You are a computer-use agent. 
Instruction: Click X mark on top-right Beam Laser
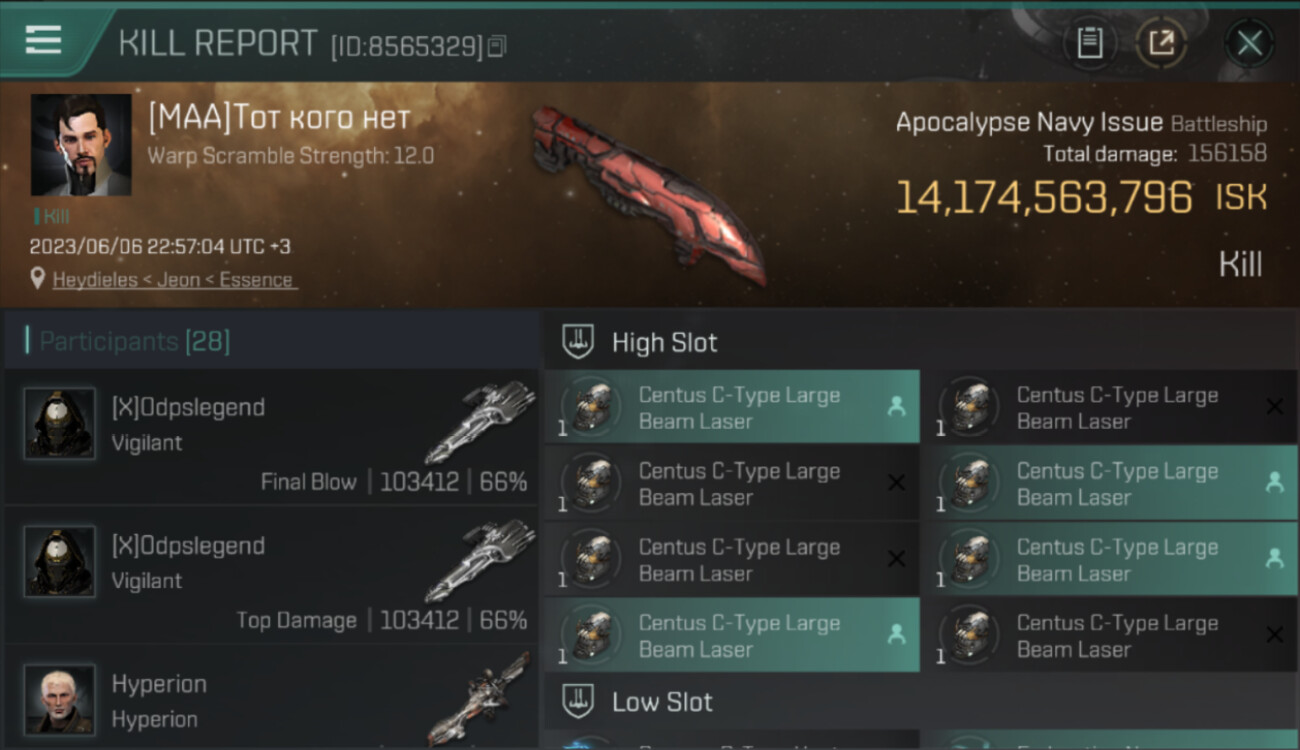[x=1274, y=407]
